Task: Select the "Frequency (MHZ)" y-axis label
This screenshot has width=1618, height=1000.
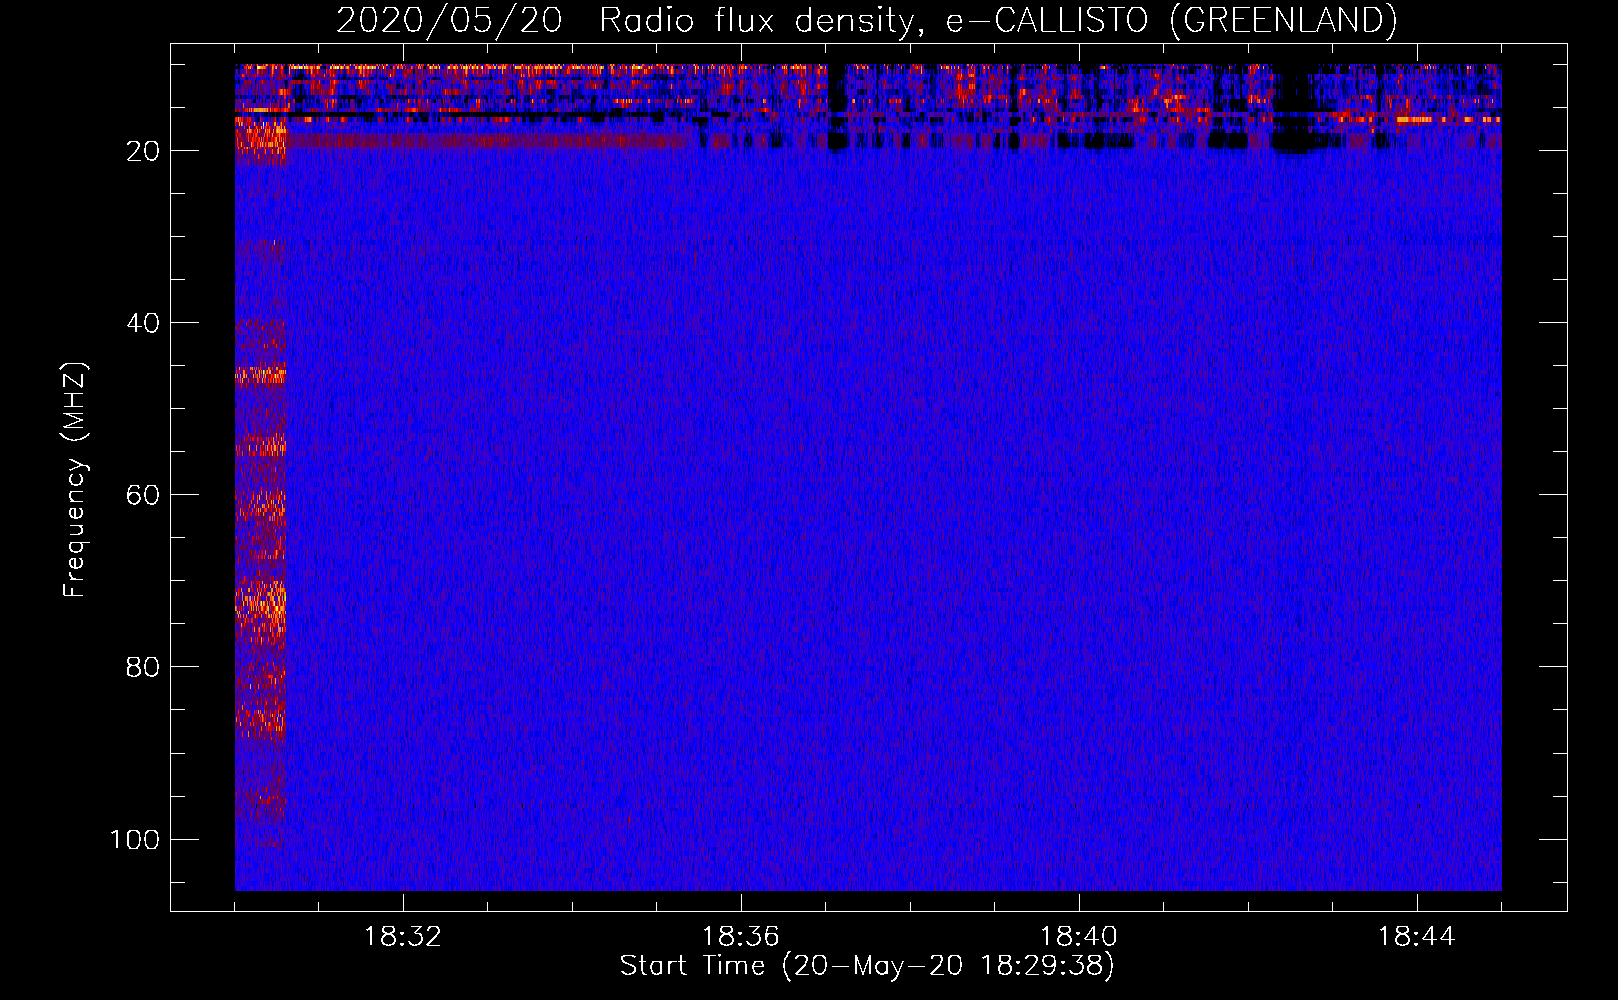Action: tap(75, 480)
